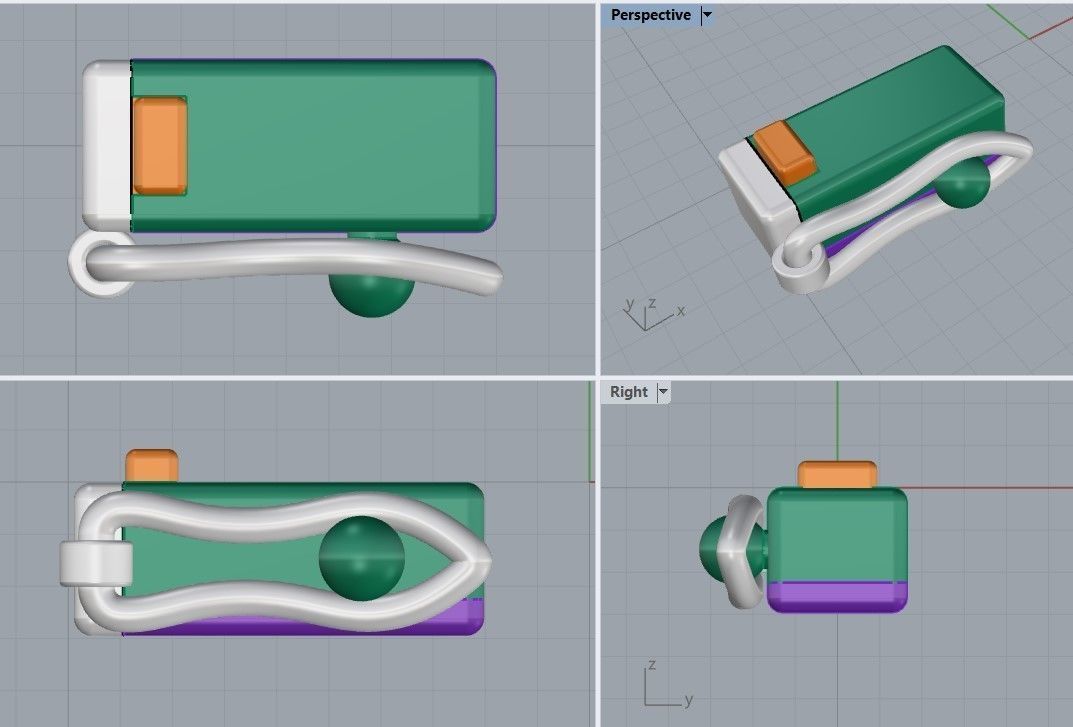Click the Right viewport title label
Viewport: 1073px width, 727px height.
pos(628,392)
